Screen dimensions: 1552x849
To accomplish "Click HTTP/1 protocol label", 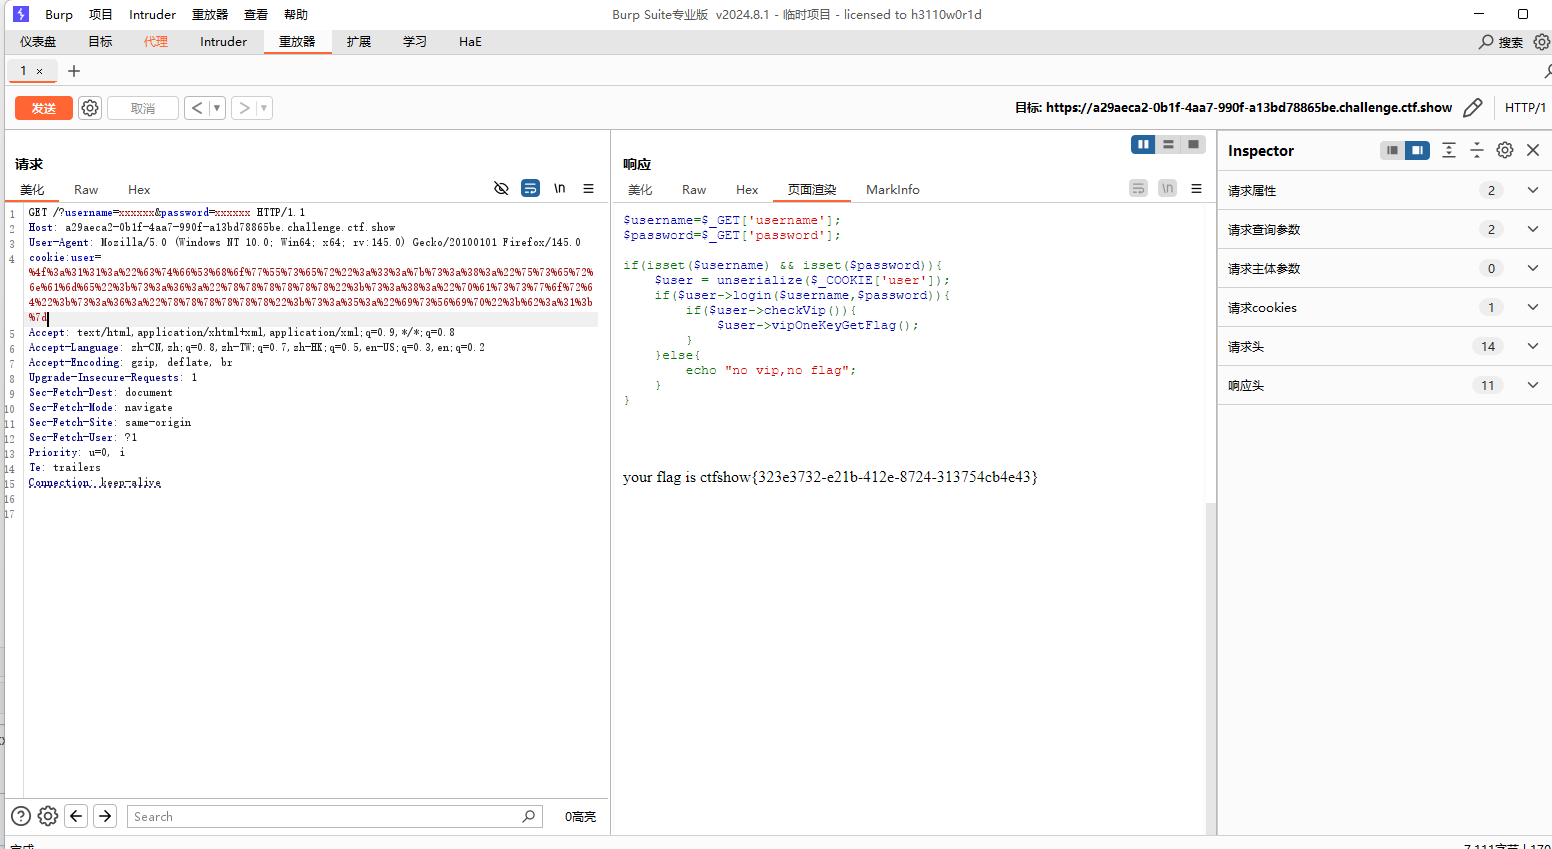I will (x=1525, y=107).
